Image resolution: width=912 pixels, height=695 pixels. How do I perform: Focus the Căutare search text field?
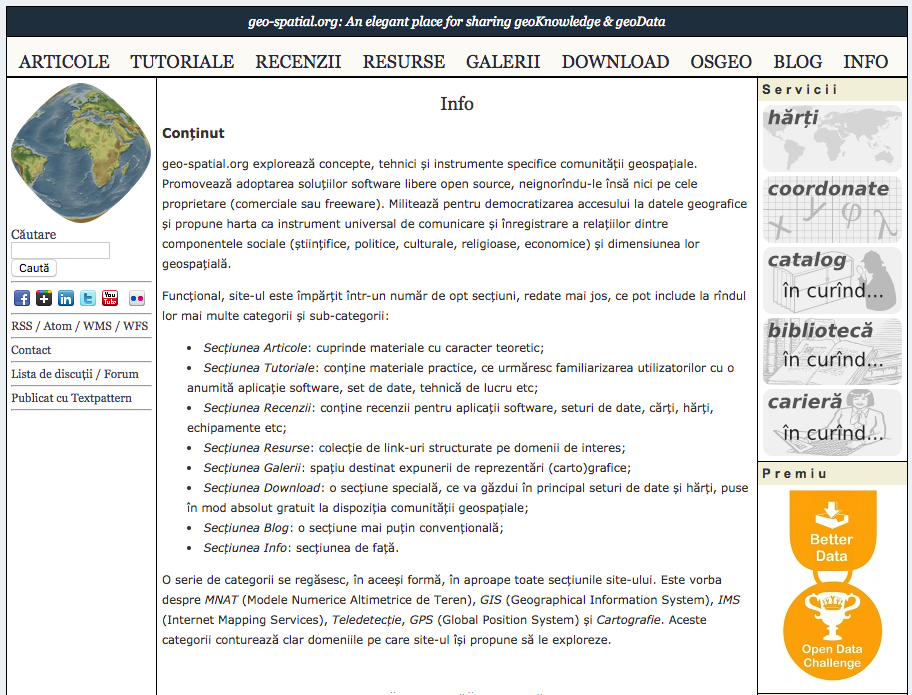click(x=60, y=251)
